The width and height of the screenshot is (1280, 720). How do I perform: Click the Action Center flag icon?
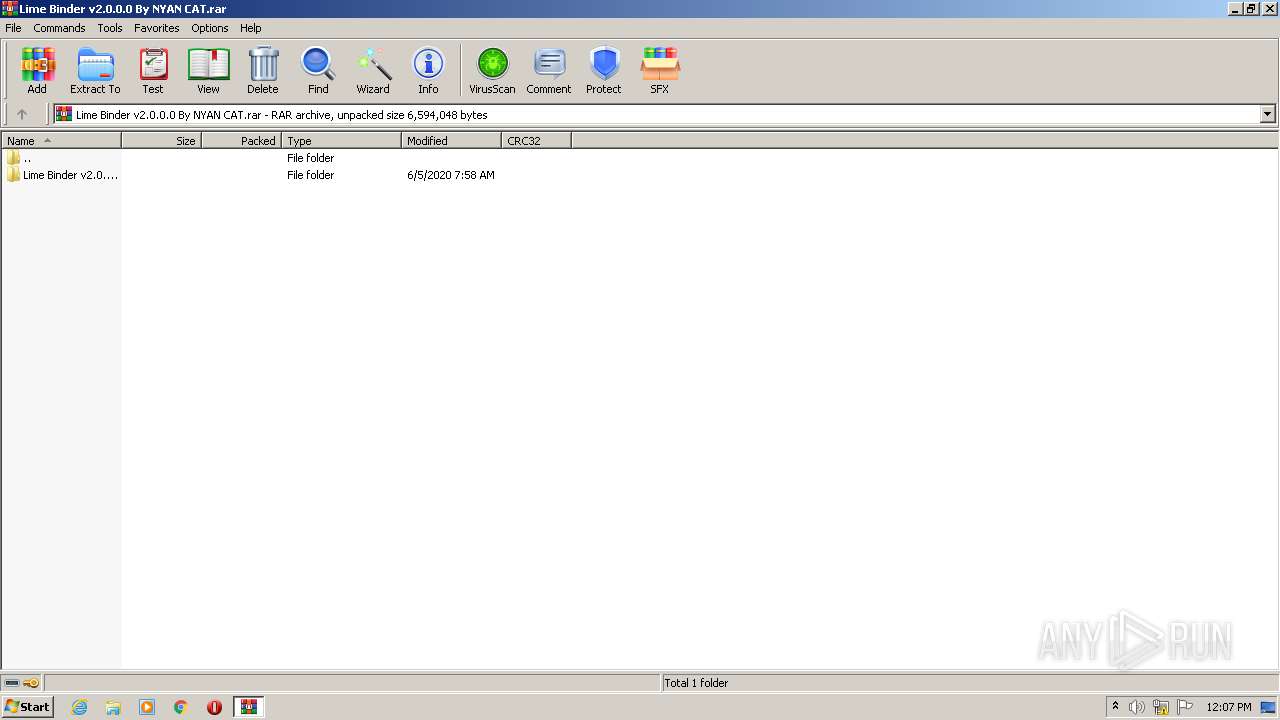pyautogui.click(x=1185, y=707)
